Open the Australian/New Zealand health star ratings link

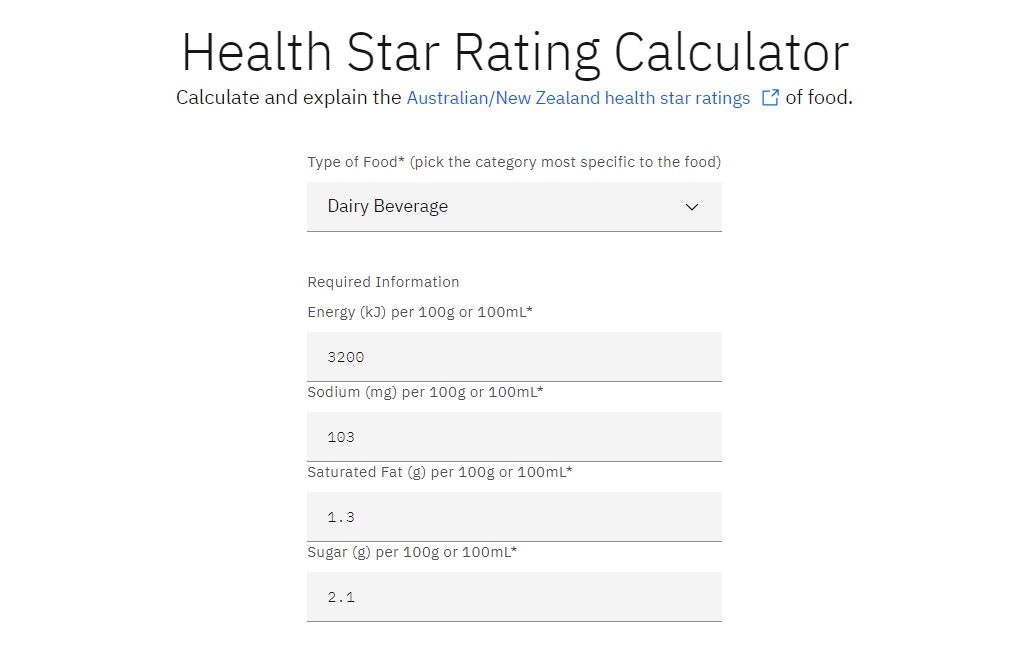click(578, 98)
